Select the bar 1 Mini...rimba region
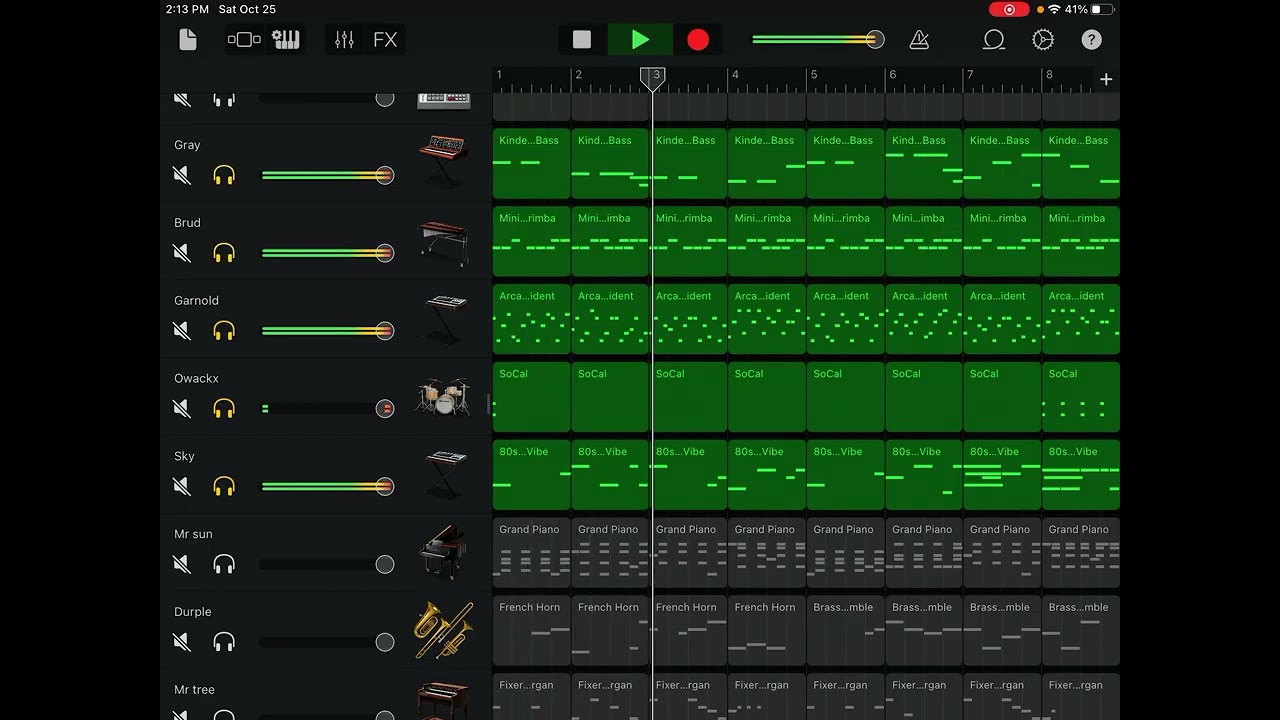The width and height of the screenshot is (1280, 720). [531, 241]
